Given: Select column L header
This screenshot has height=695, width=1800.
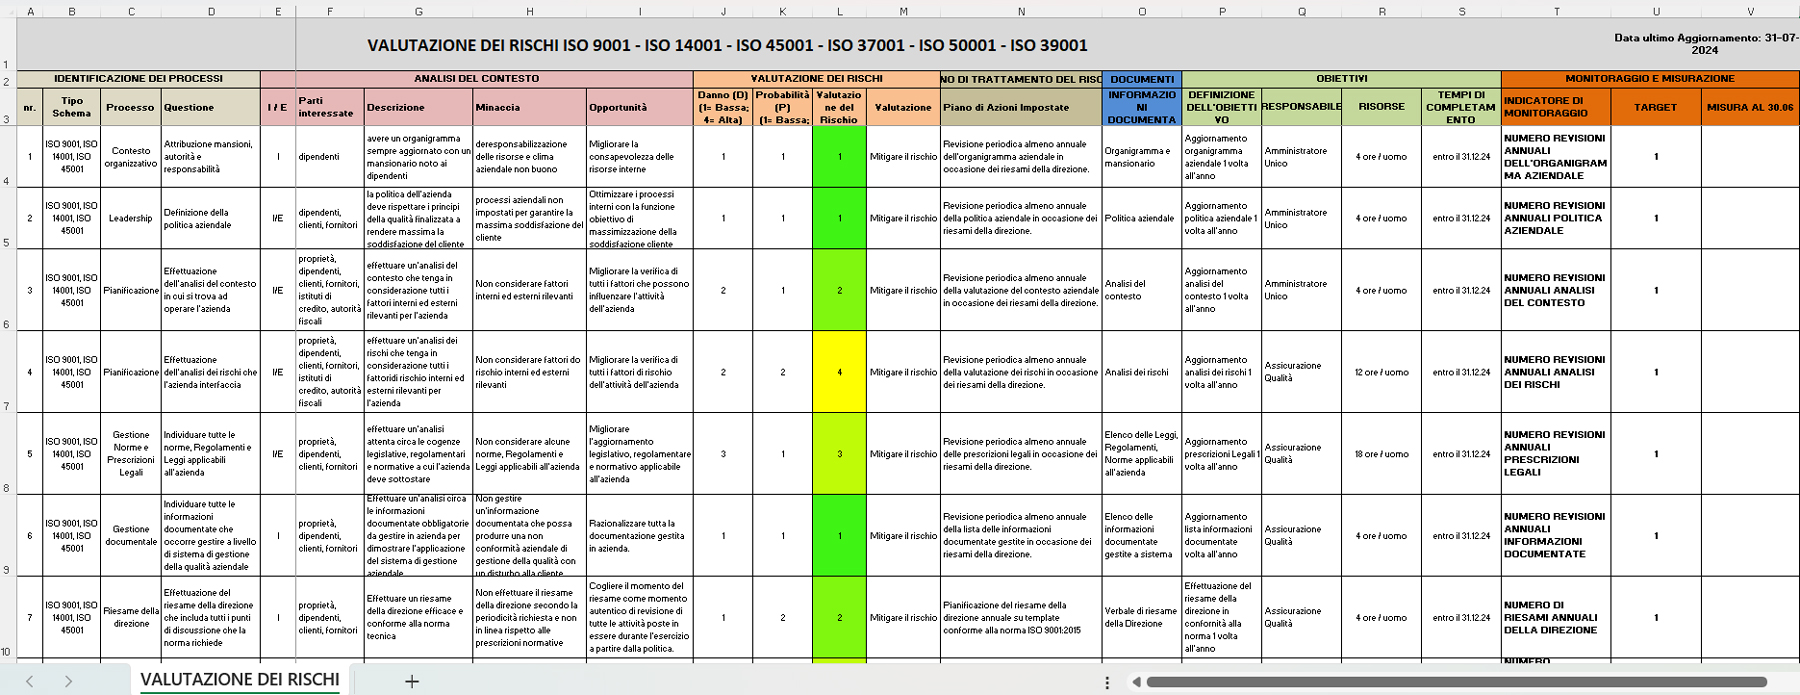Looking at the screenshot, I should (x=839, y=11).
